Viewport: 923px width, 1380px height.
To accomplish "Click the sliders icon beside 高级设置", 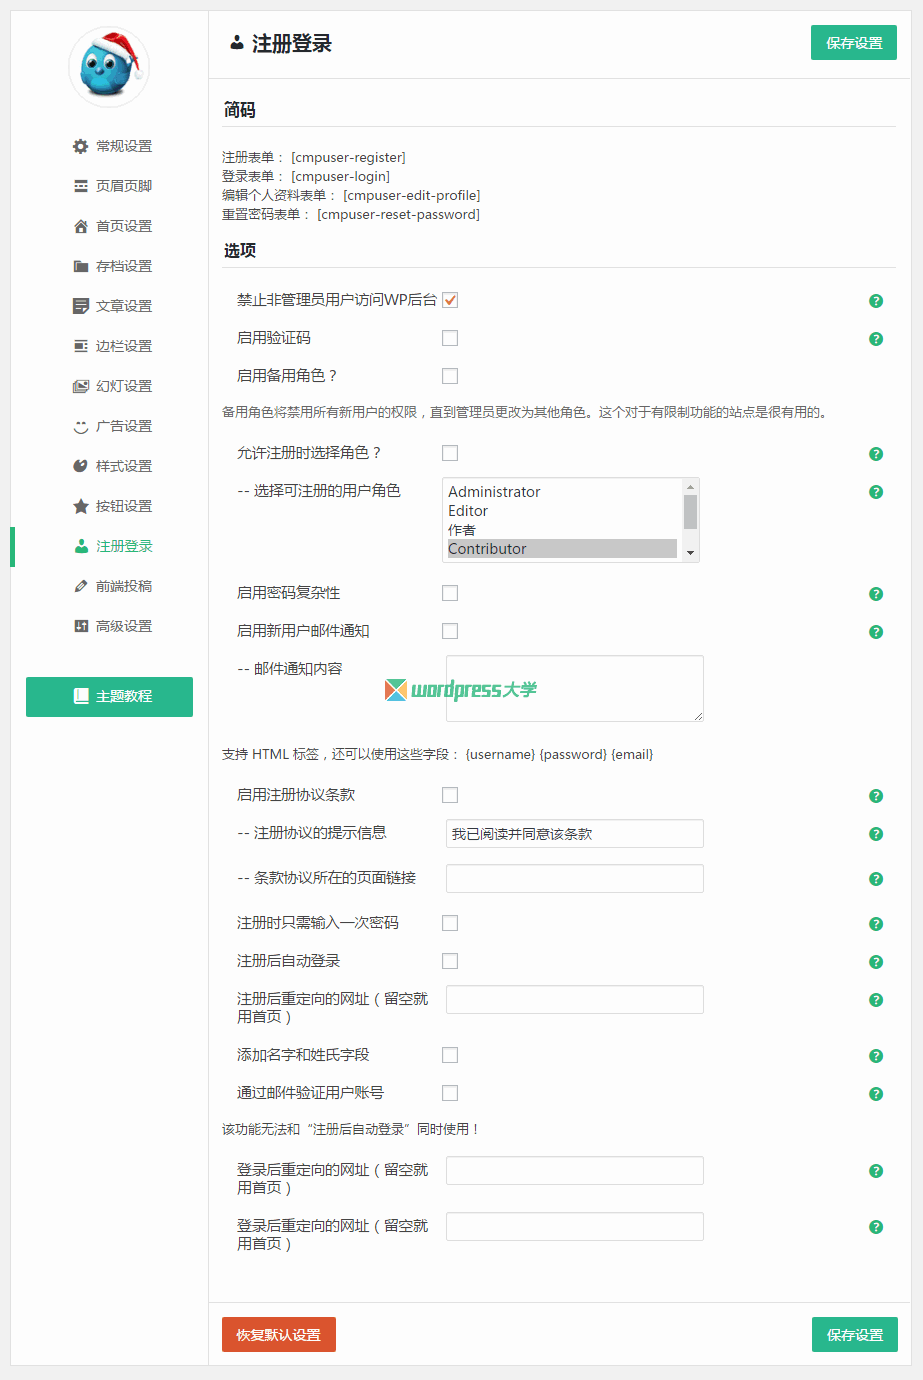I will tap(81, 626).
